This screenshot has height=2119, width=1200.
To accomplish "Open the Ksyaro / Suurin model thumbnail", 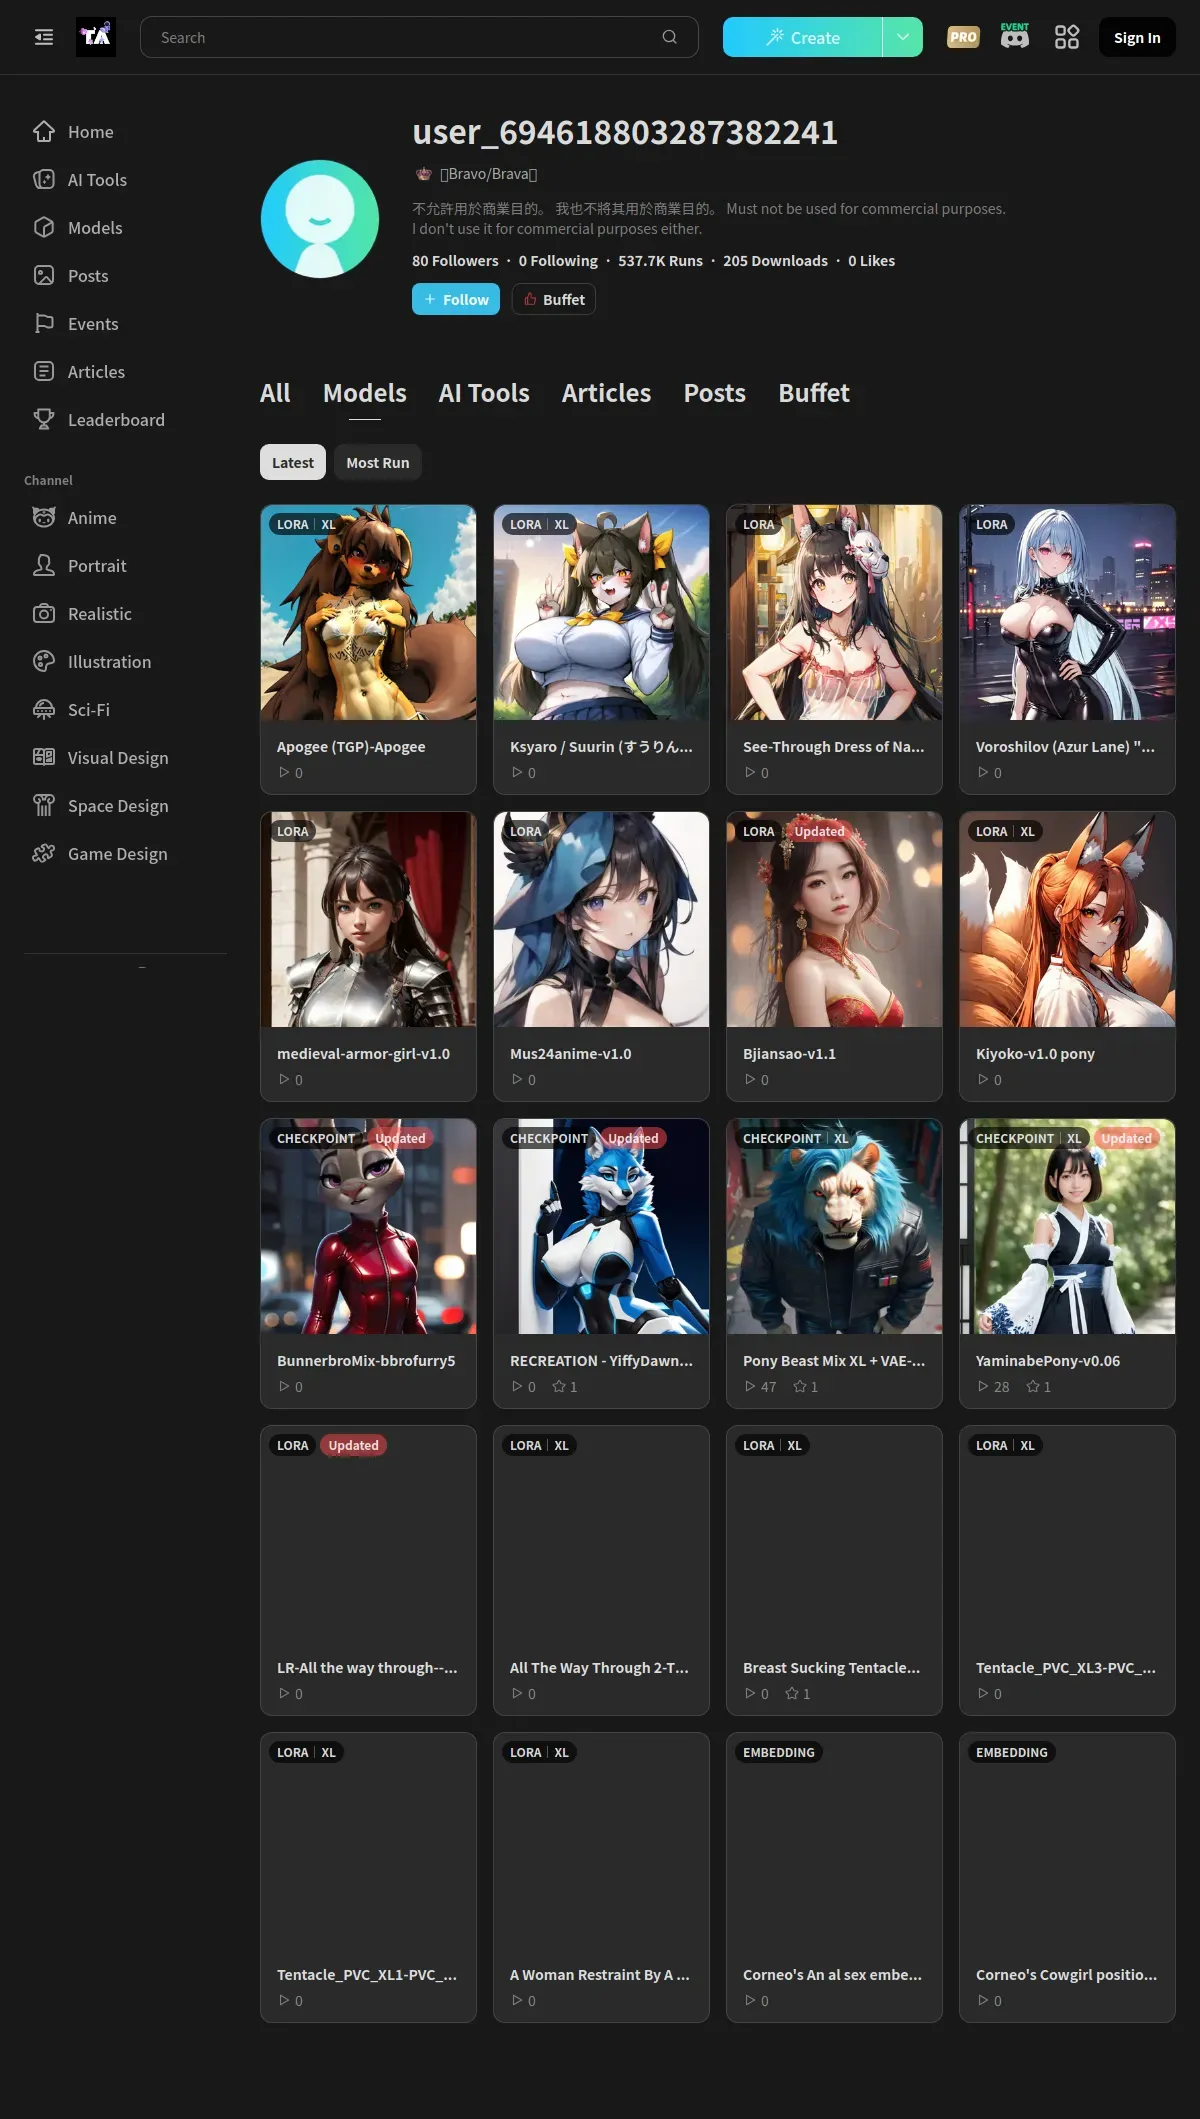I will 601,612.
